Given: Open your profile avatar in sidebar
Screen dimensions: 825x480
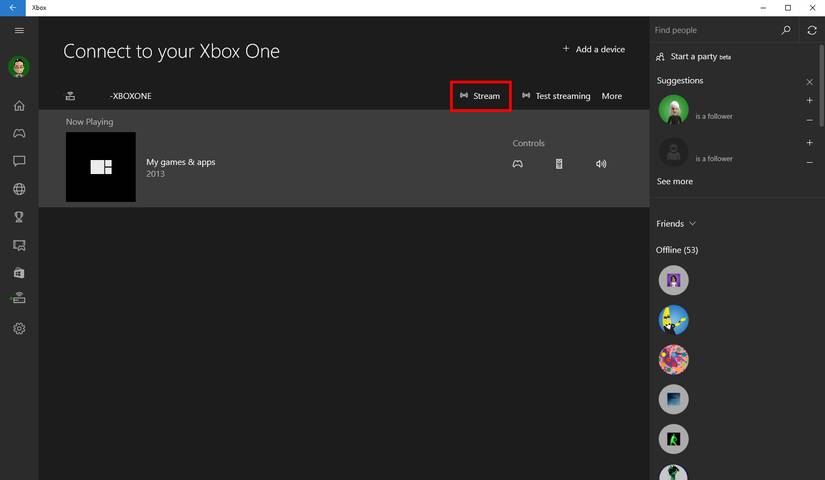Looking at the screenshot, I should (x=19, y=67).
